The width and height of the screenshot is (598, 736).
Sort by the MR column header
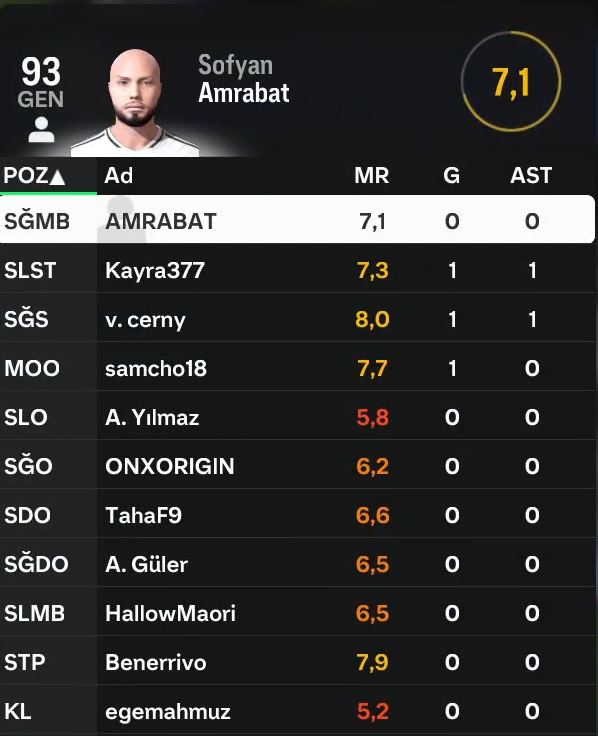point(371,176)
